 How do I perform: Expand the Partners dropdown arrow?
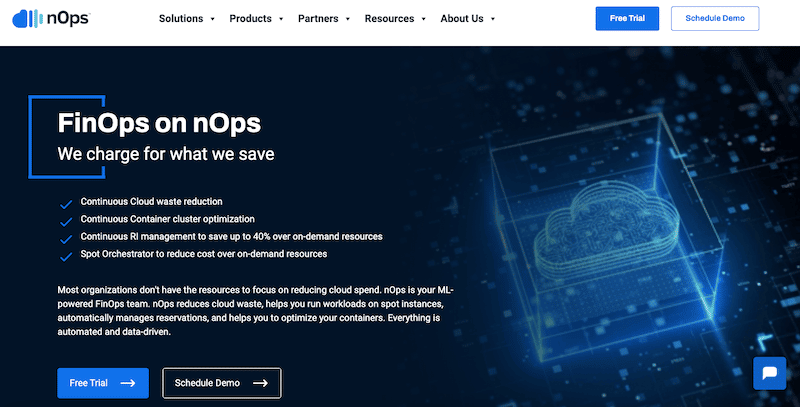click(x=348, y=19)
